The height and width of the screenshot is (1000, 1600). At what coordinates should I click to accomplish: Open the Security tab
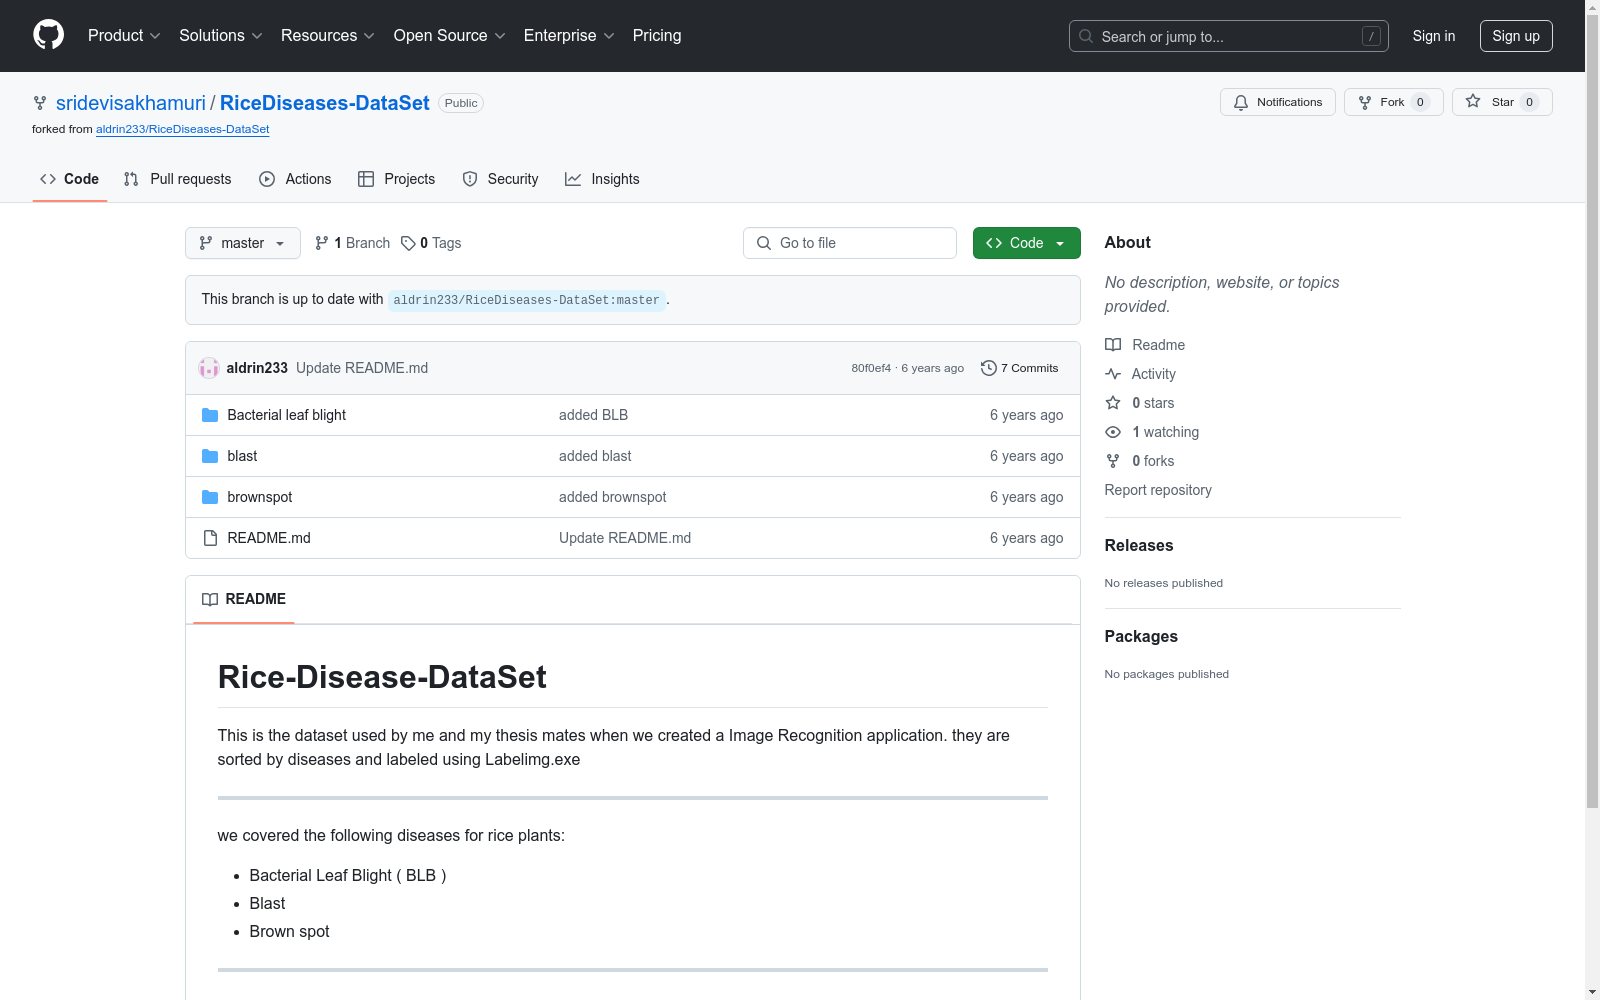tap(500, 179)
